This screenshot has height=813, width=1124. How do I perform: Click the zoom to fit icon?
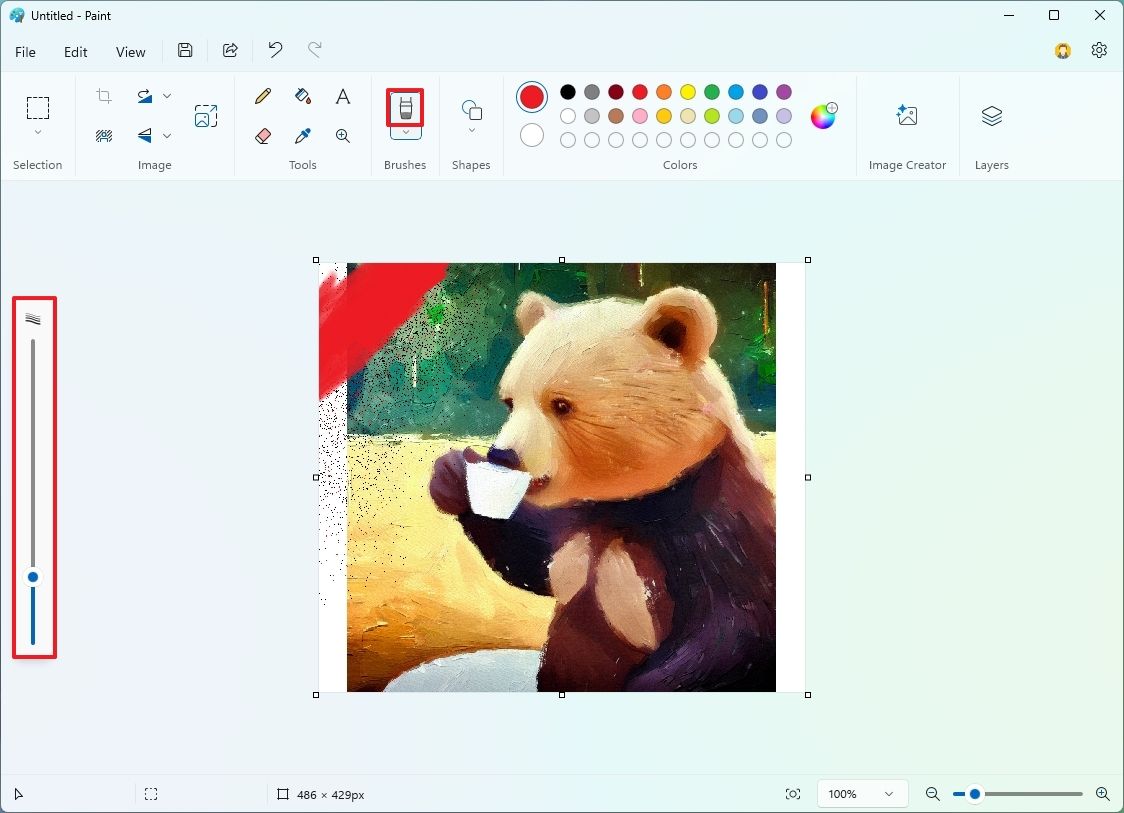(x=793, y=793)
